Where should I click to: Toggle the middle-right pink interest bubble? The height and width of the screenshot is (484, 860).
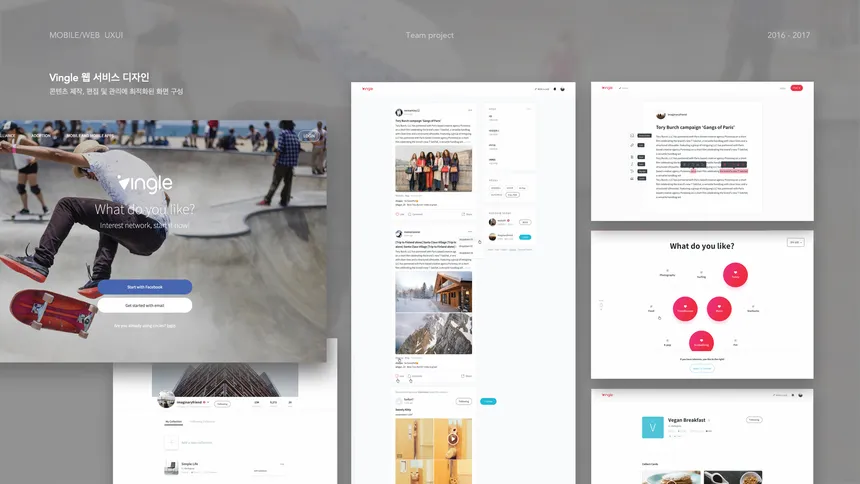[x=719, y=308]
